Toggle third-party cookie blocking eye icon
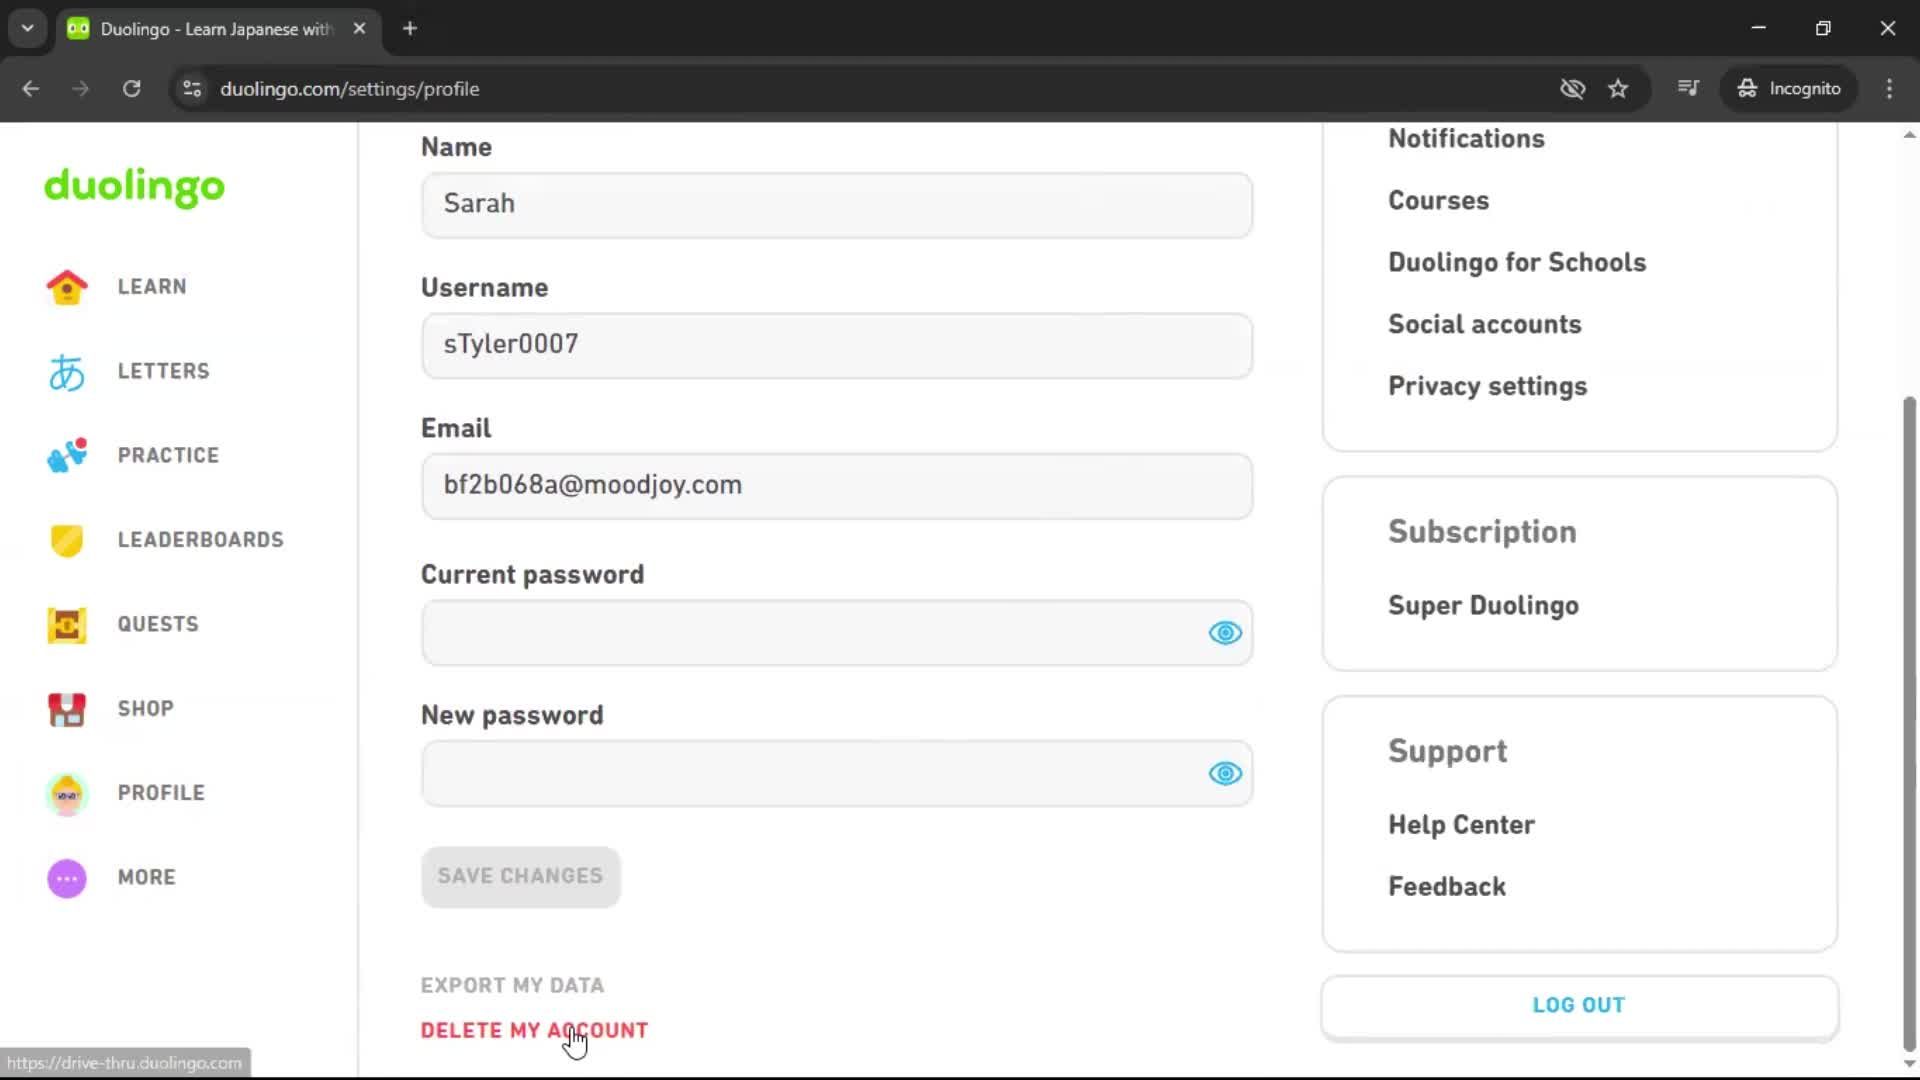 coord(1572,89)
